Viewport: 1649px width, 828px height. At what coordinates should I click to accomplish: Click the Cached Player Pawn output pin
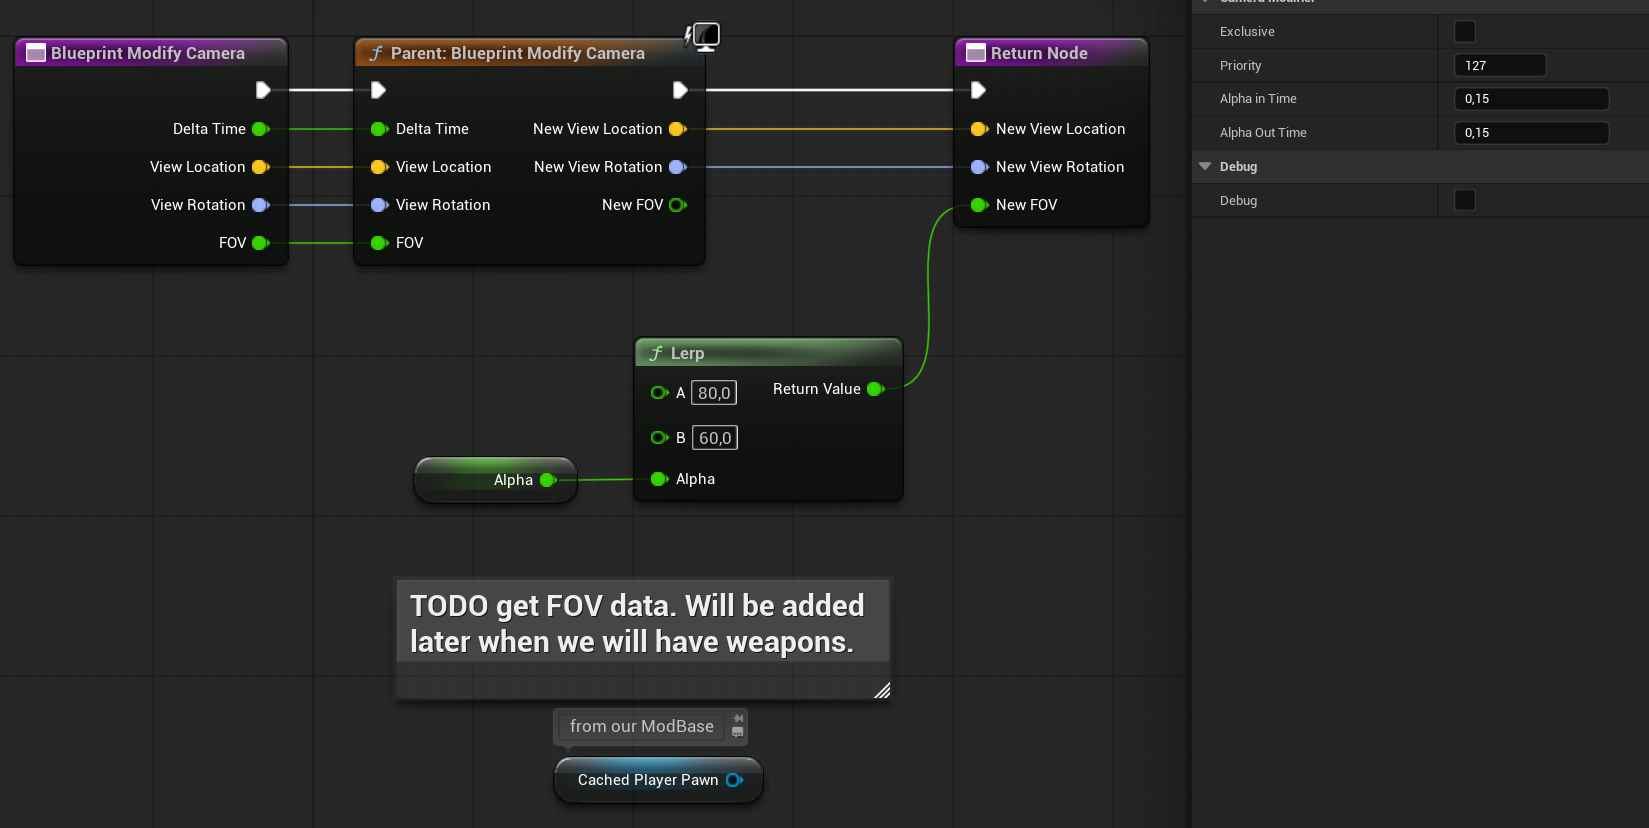[734, 780]
